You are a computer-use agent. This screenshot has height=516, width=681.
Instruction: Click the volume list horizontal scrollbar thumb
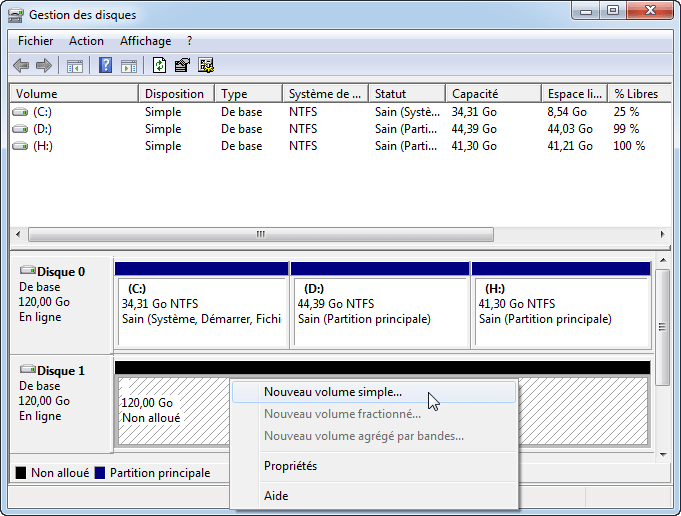point(261,235)
